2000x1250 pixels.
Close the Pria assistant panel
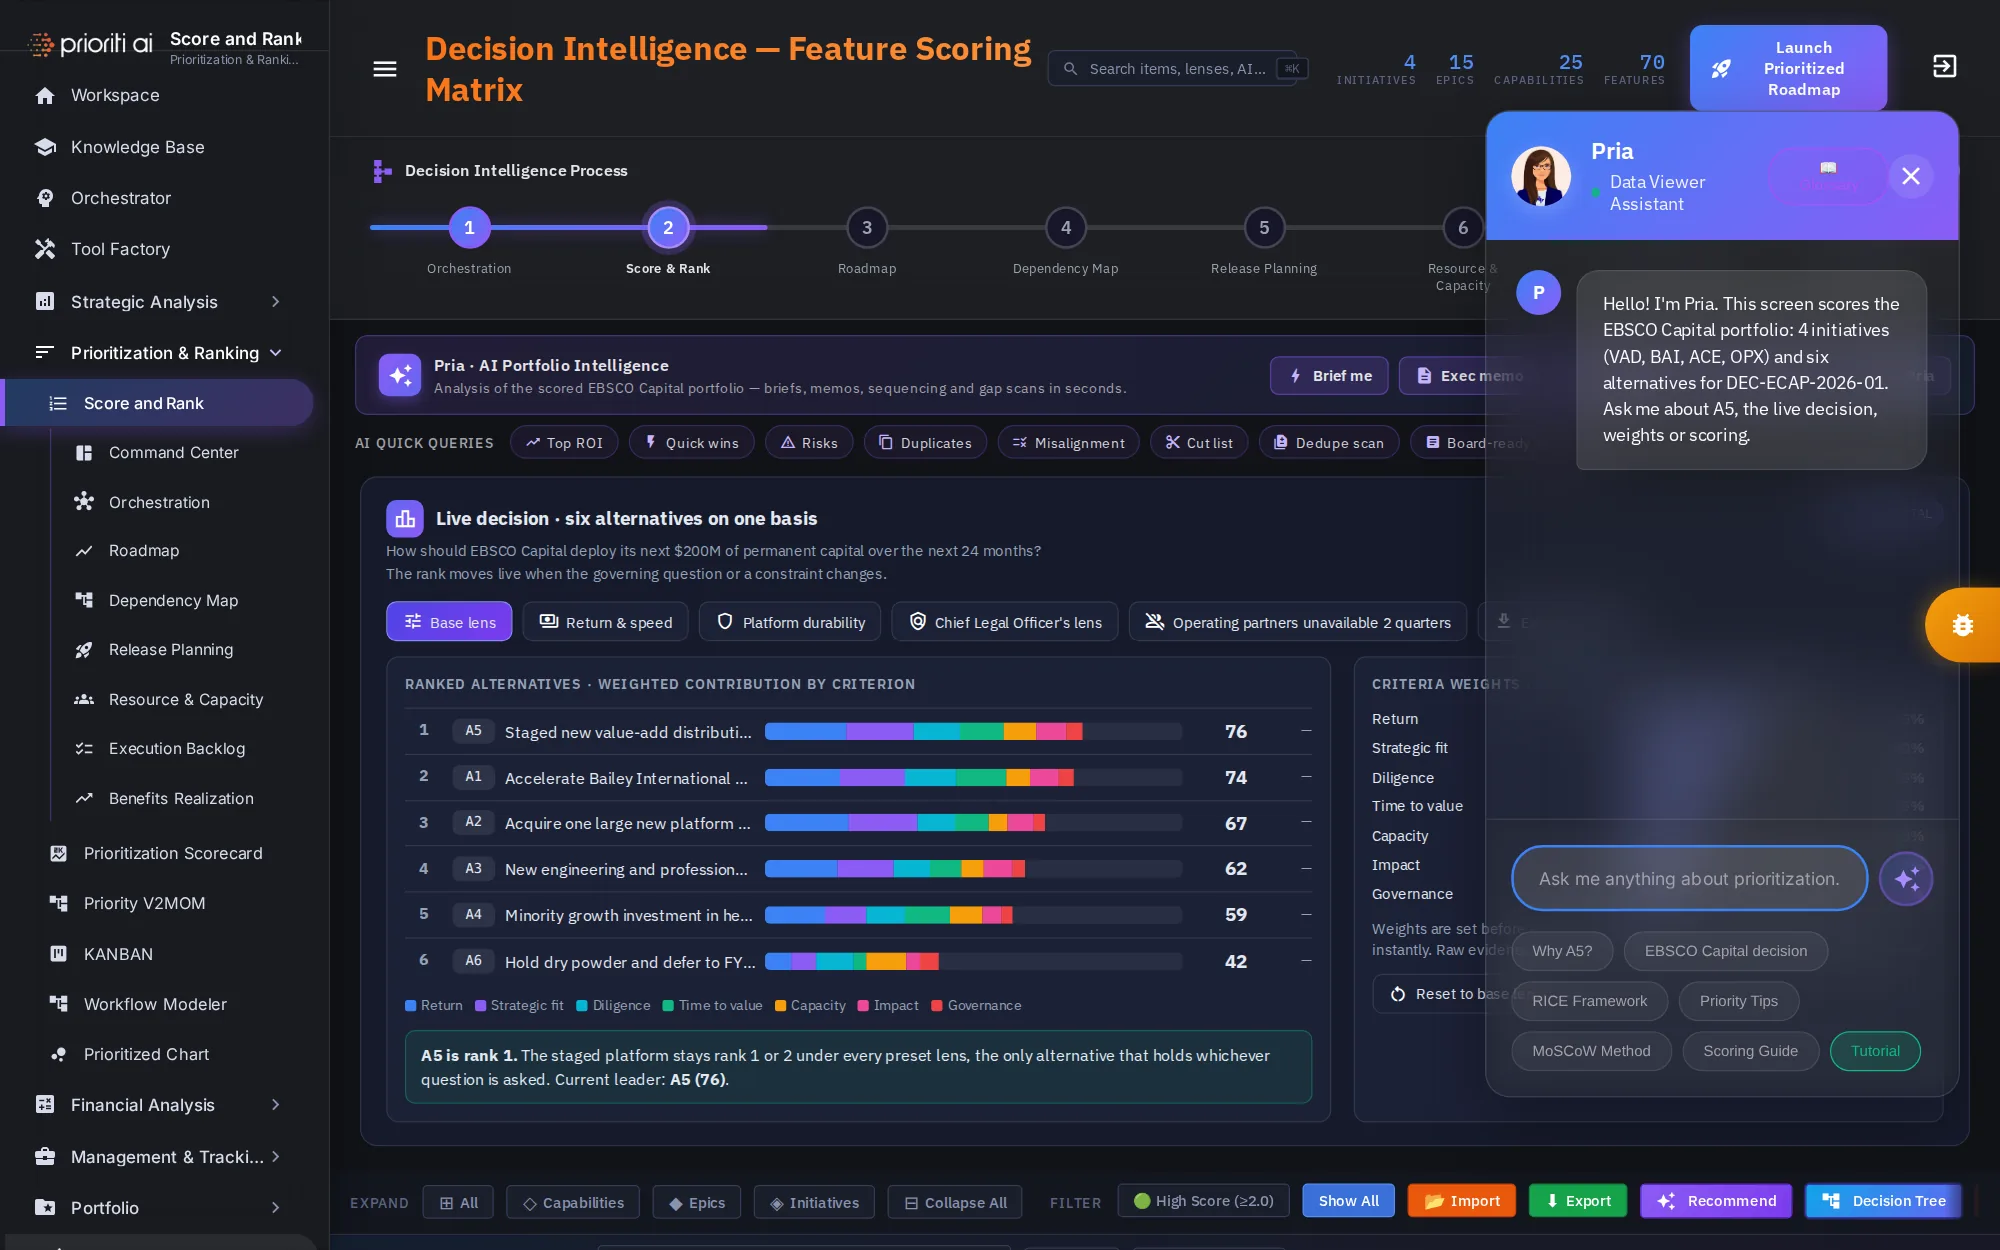(x=1911, y=176)
